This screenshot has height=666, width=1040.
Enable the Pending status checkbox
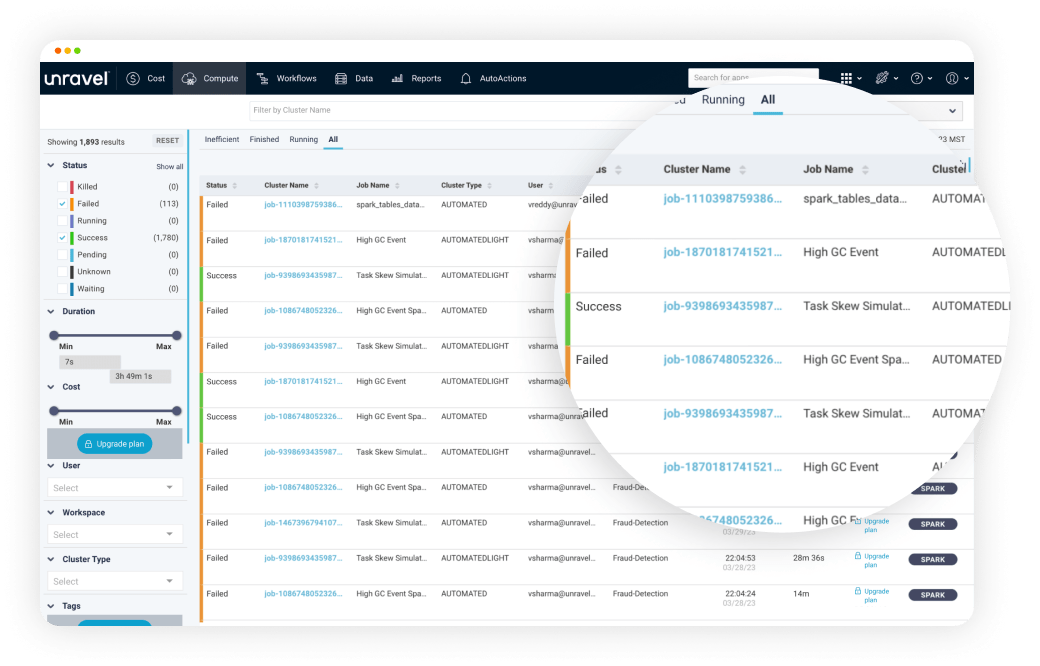click(x=62, y=255)
